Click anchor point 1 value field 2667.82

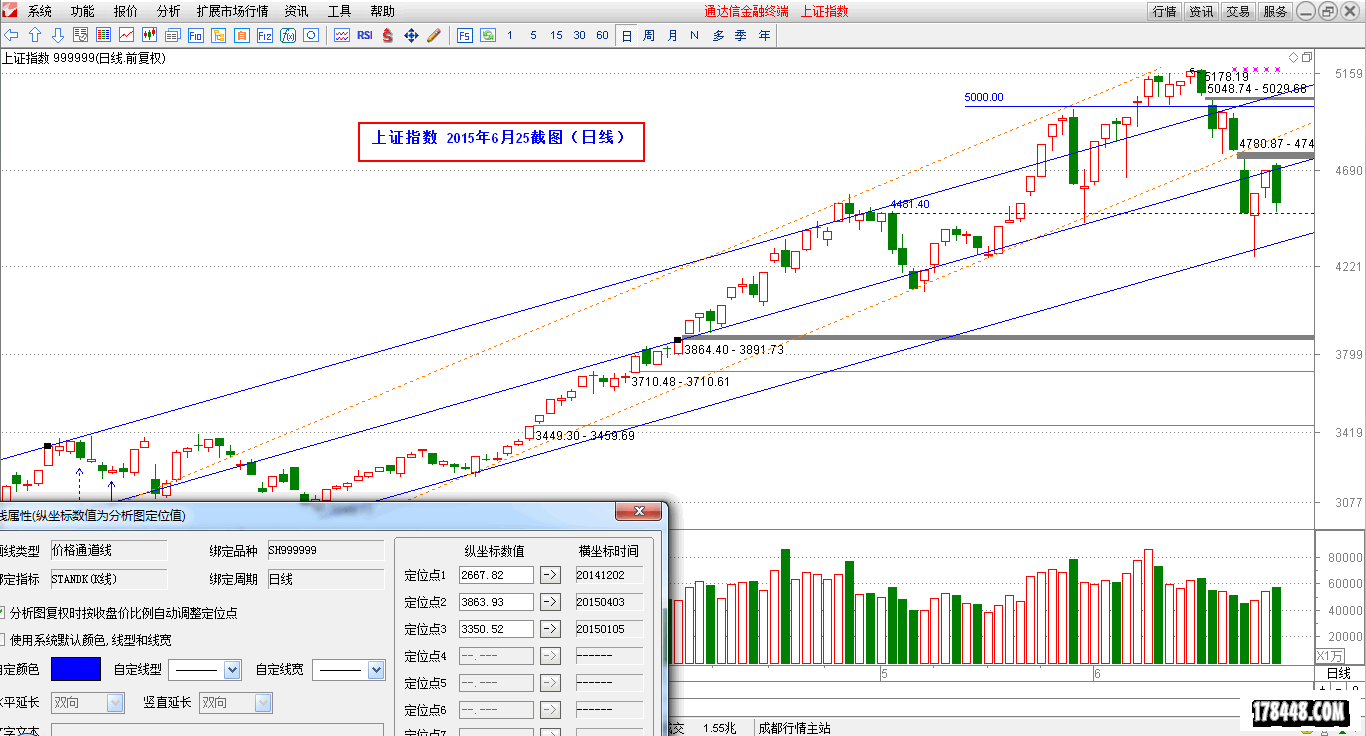pyautogui.click(x=496, y=575)
